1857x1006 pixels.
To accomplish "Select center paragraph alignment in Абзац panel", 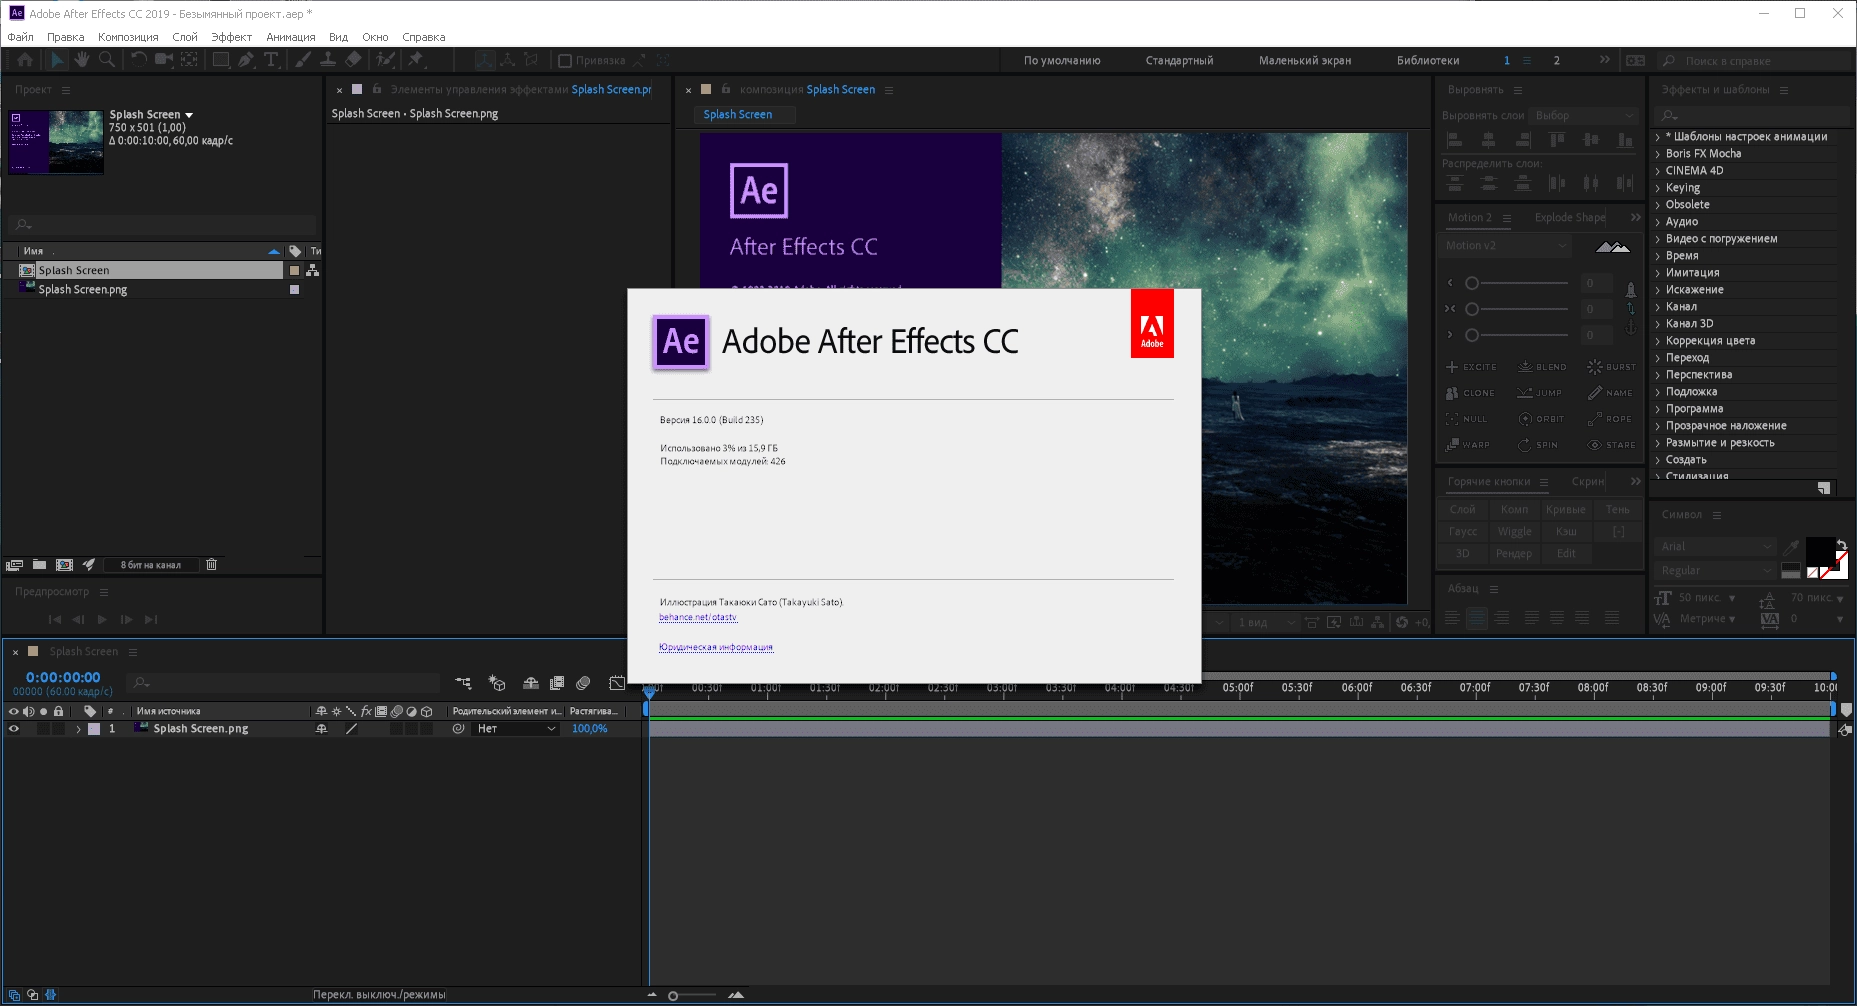I will click(x=1477, y=618).
